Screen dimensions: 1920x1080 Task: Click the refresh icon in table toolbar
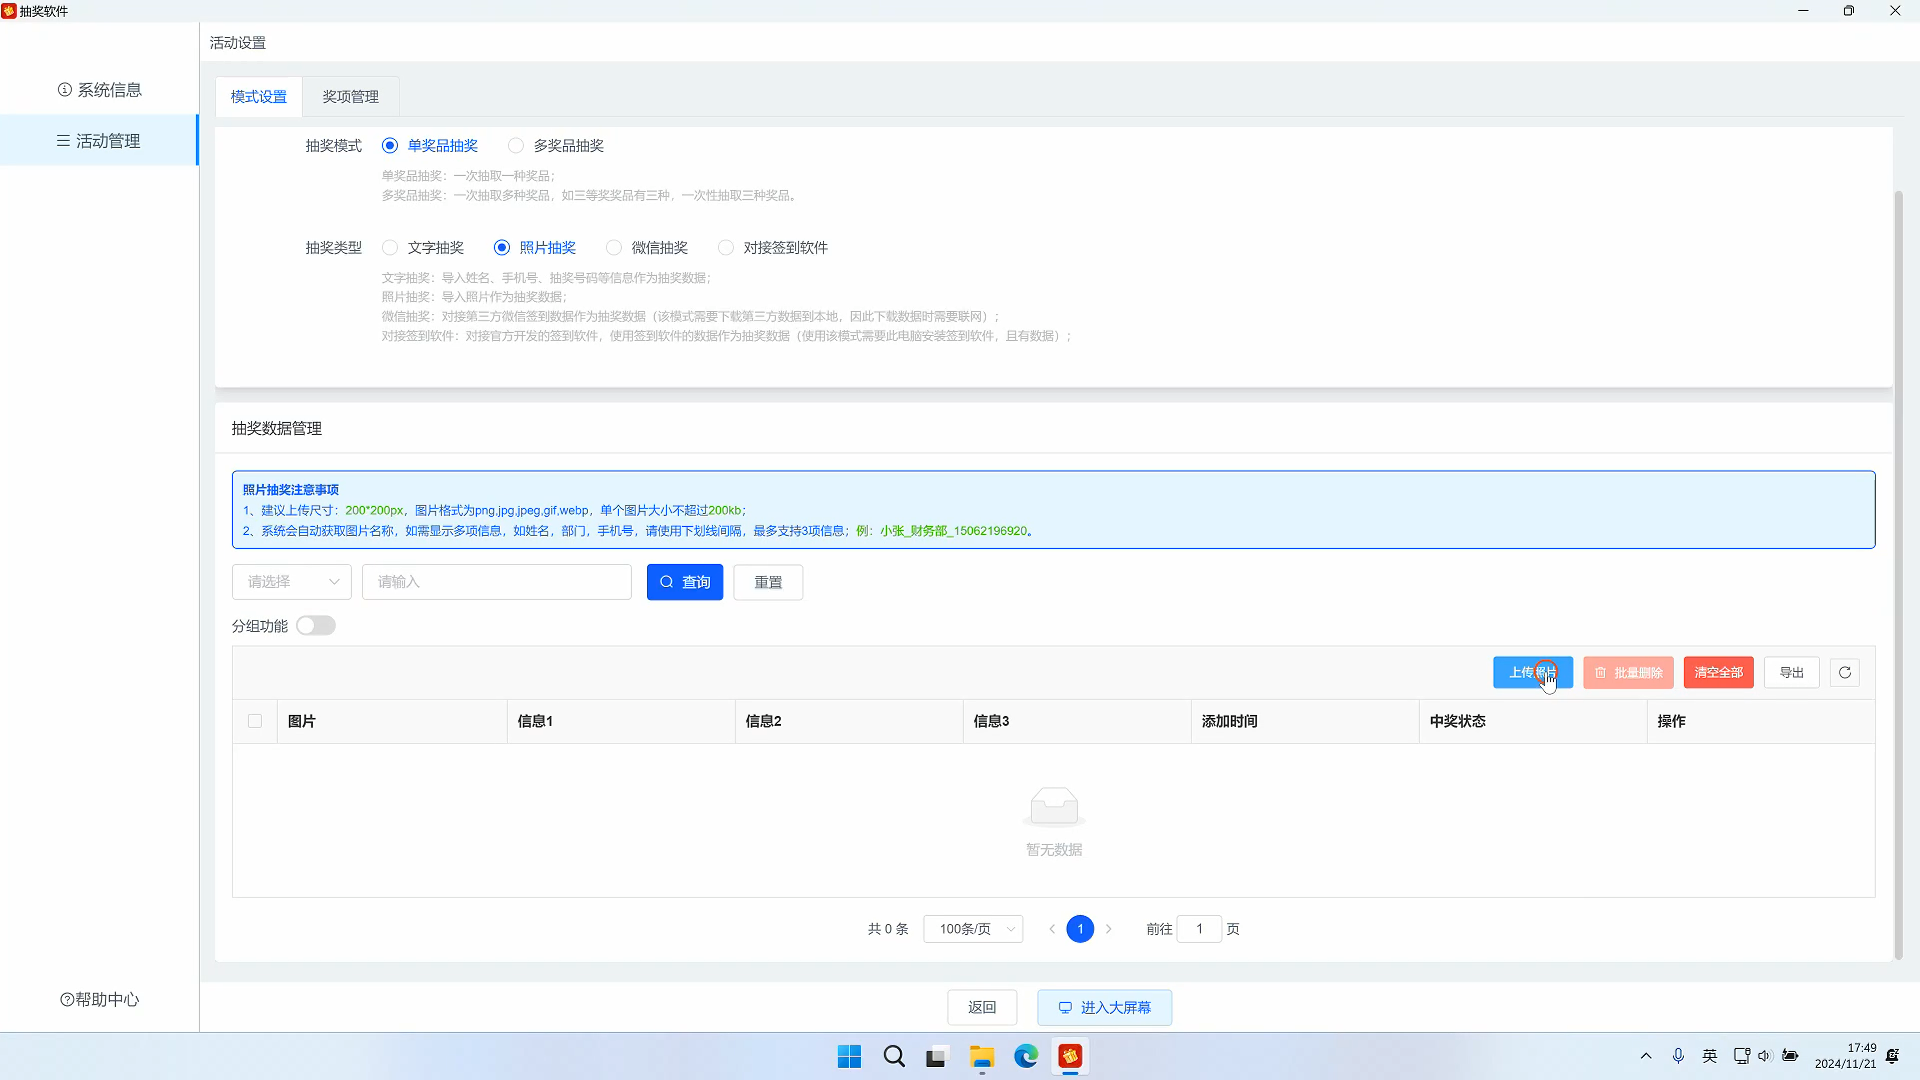(x=1845, y=673)
